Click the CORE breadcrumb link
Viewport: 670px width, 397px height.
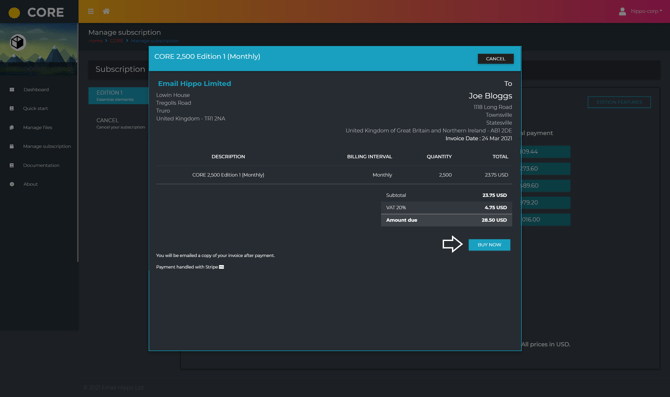click(x=116, y=41)
